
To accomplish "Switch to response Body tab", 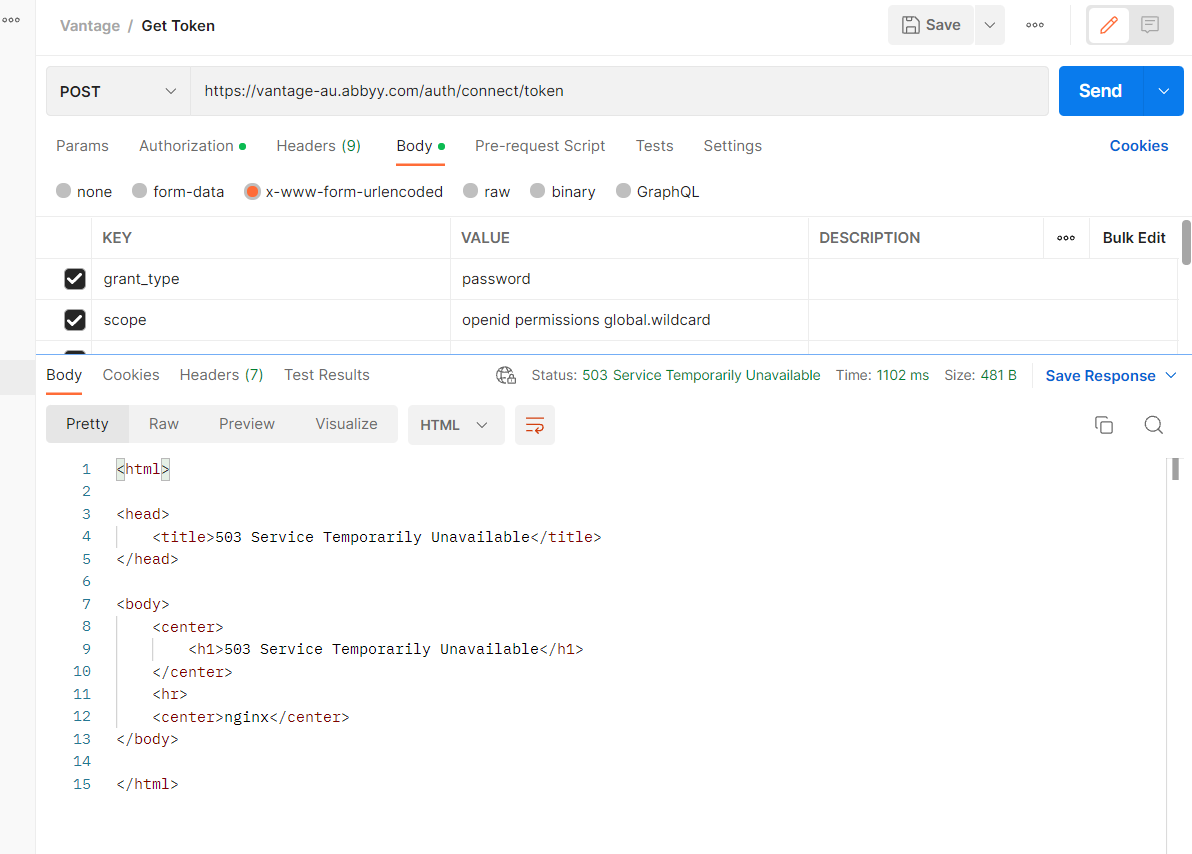I will click(64, 375).
